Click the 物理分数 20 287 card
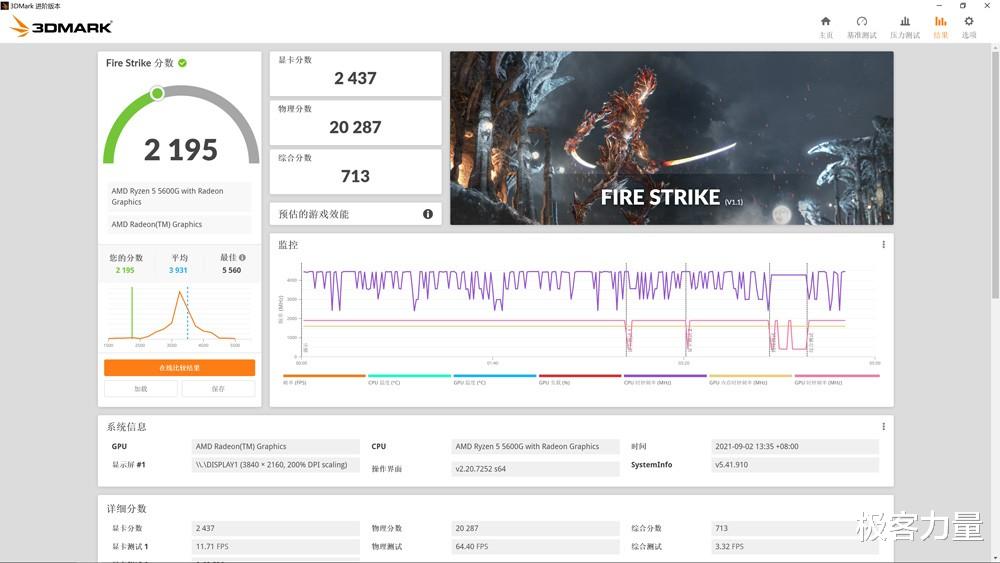This screenshot has width=1000, height=563. point(355,123)
